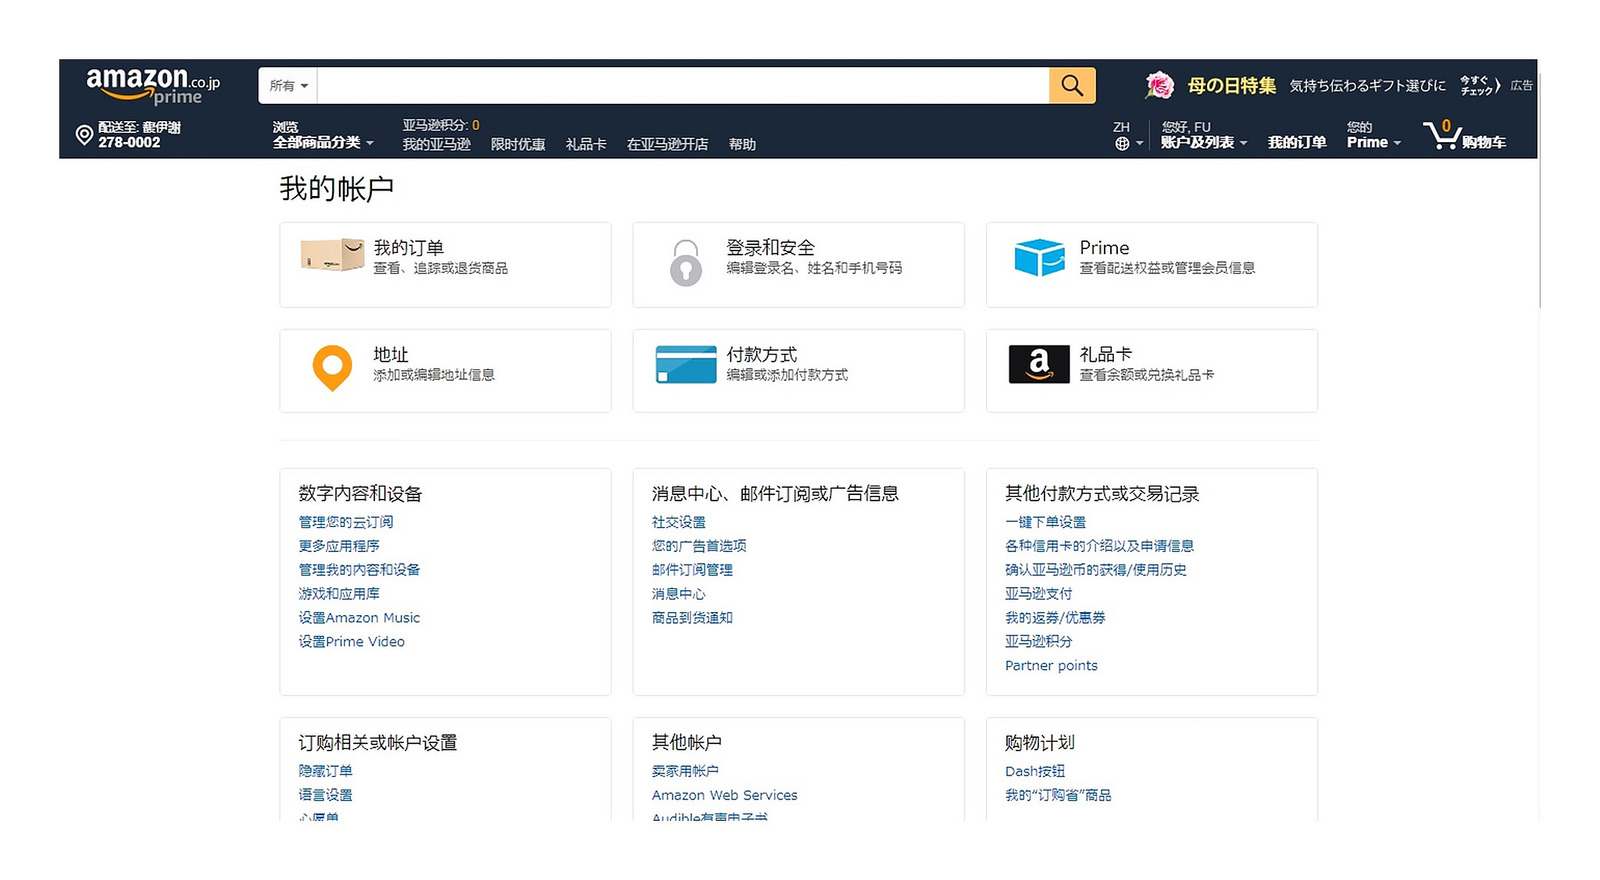Click the 我的订单 package box icon
This screenshot has height=880, width=1600.
[x=332, y=255]
